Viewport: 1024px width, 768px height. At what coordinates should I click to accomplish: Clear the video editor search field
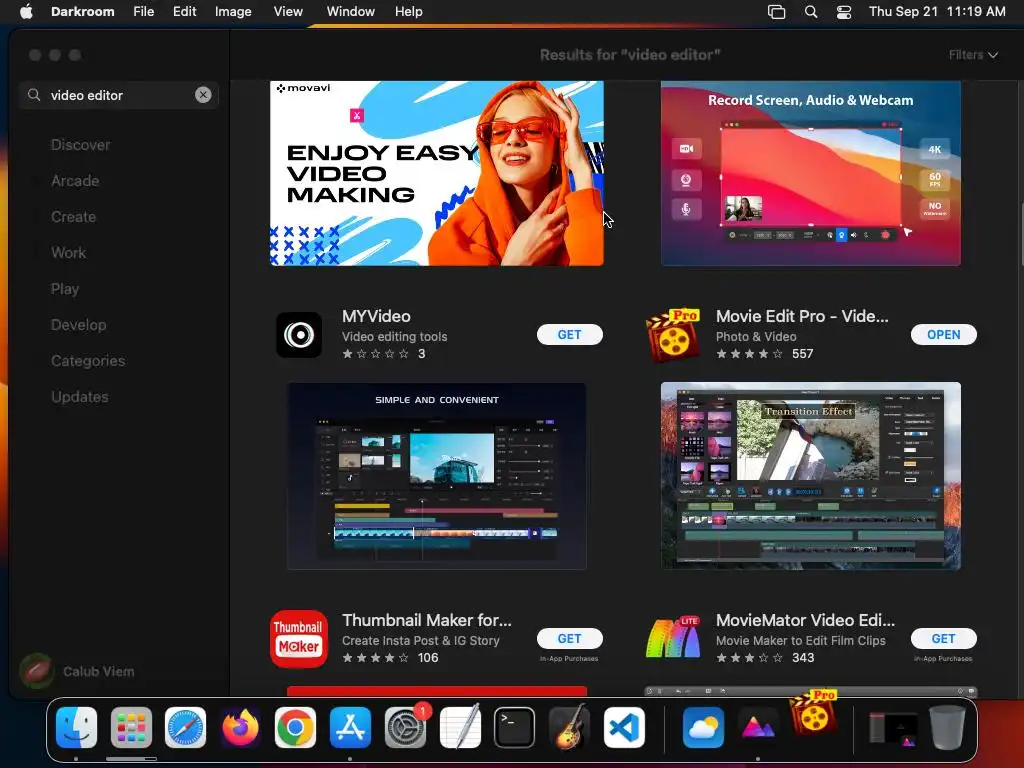[x=203, y=95]
